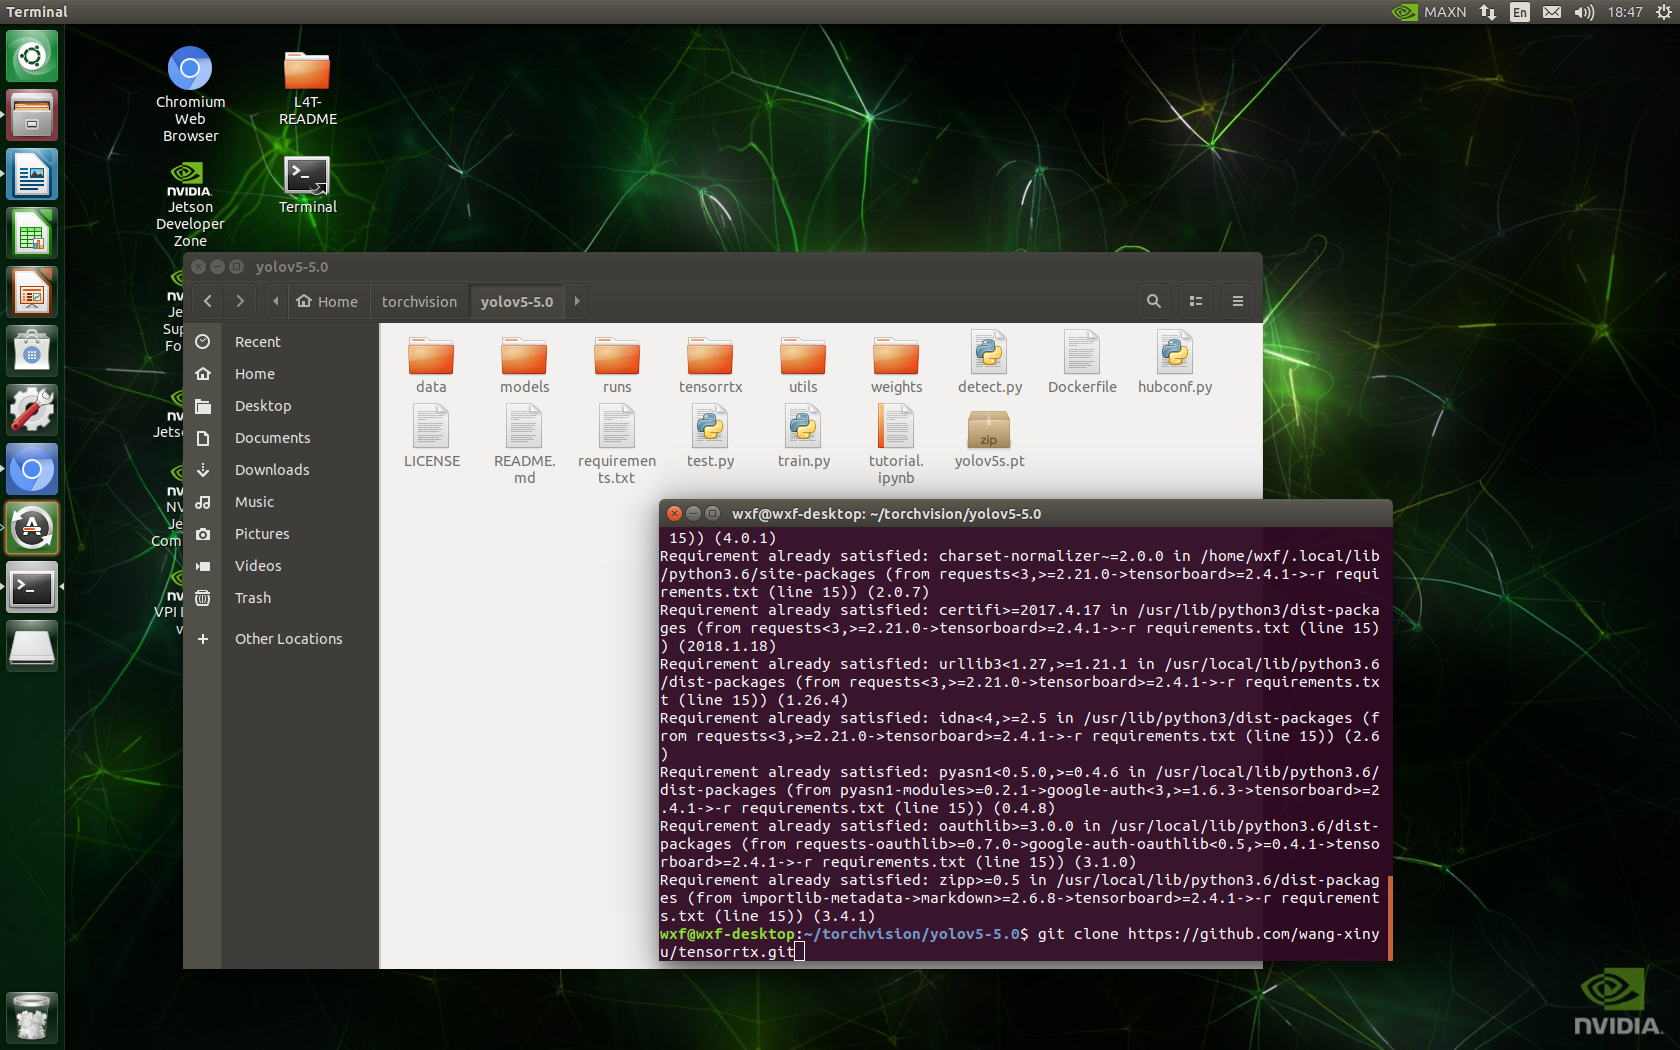Expand the path bar overflow chevron
This screenshot has height=1050, width=1680.
[576, 301]
